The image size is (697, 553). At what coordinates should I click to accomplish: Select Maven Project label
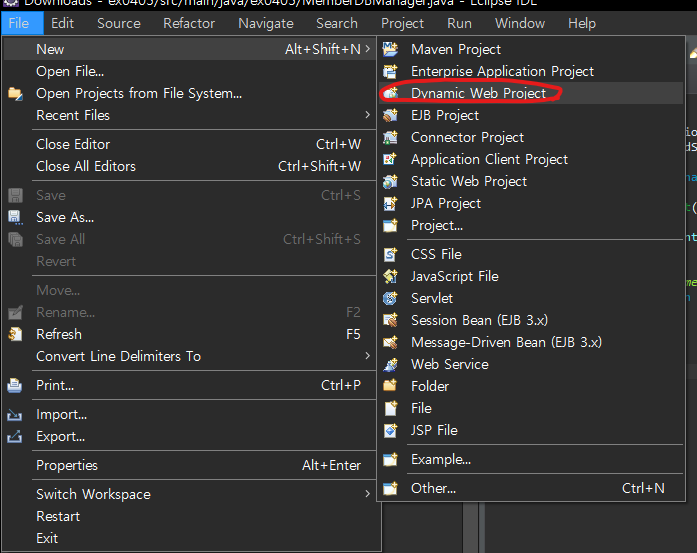(456, 49)
